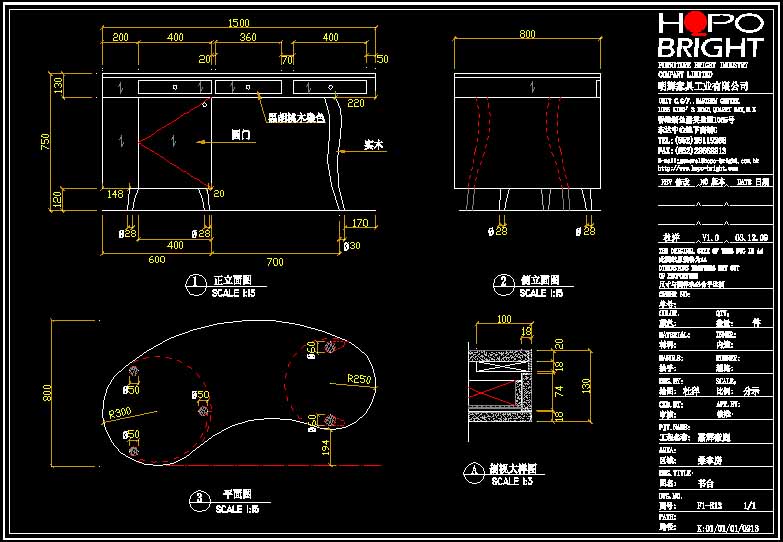The image size is (783, 542).
Task: Select the 800 width dimension above side elevation
Action: [527, 34]
